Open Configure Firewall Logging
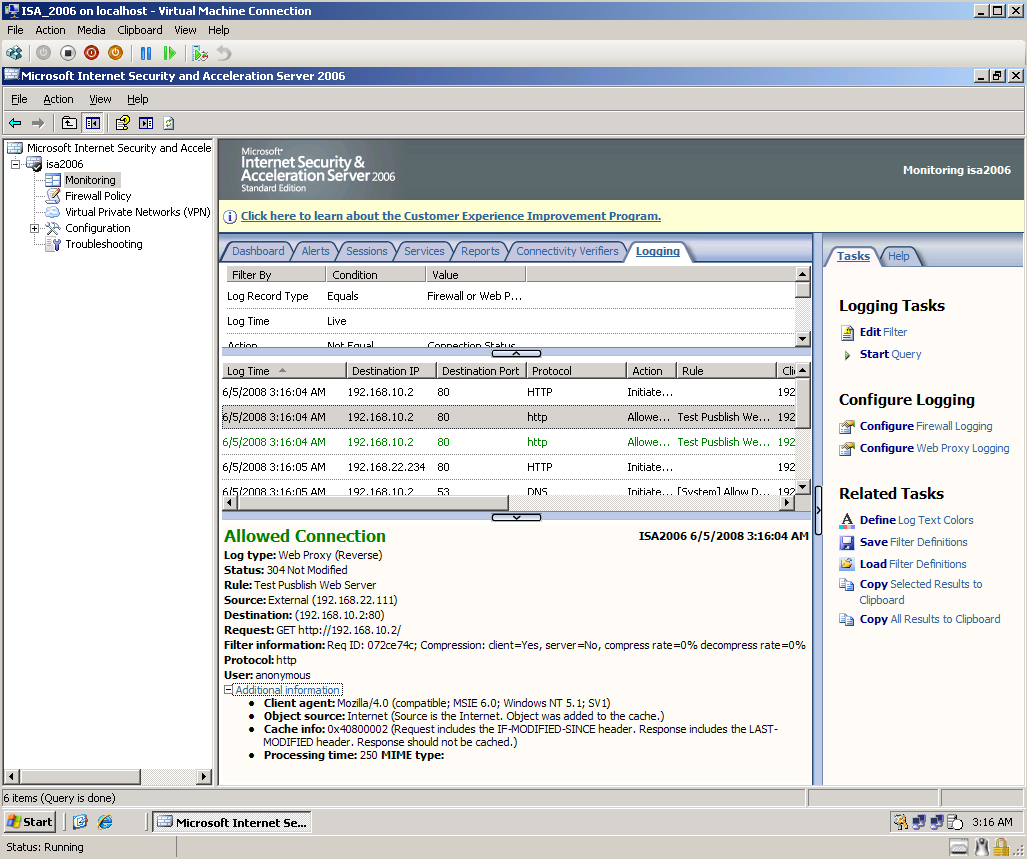The width and height of the screenshot is (1027, 859). pos(925,426)
